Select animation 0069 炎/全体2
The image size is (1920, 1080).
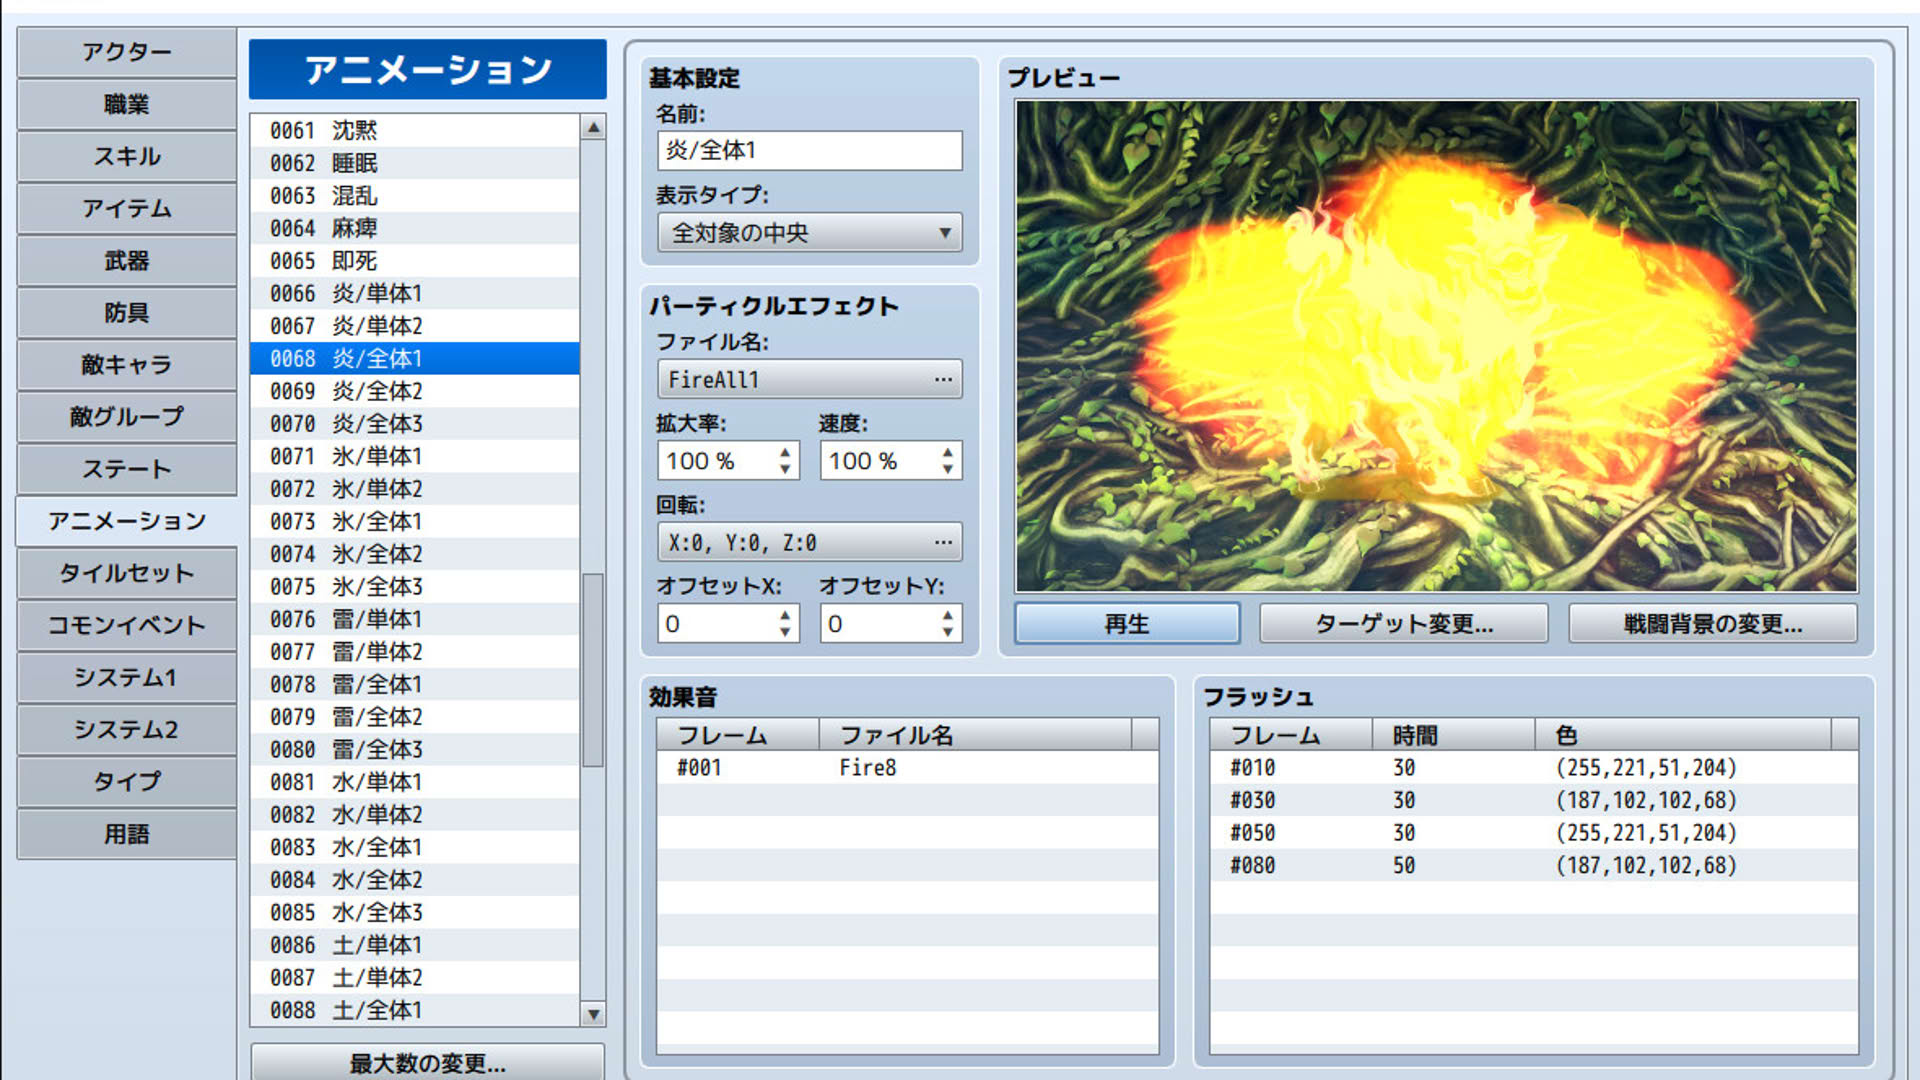tap(415, 391)
